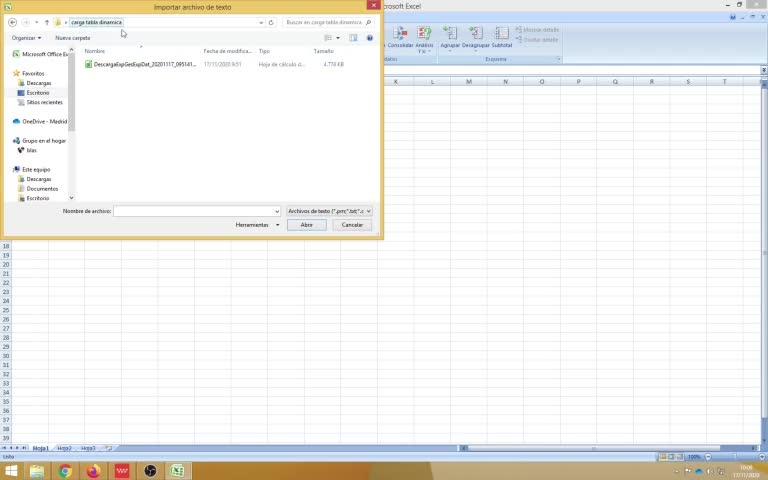Image resolution: width=768 pixels, height=480 pixels.
Task: Switch to Excel in the taskbar
Action: [178, 471]
